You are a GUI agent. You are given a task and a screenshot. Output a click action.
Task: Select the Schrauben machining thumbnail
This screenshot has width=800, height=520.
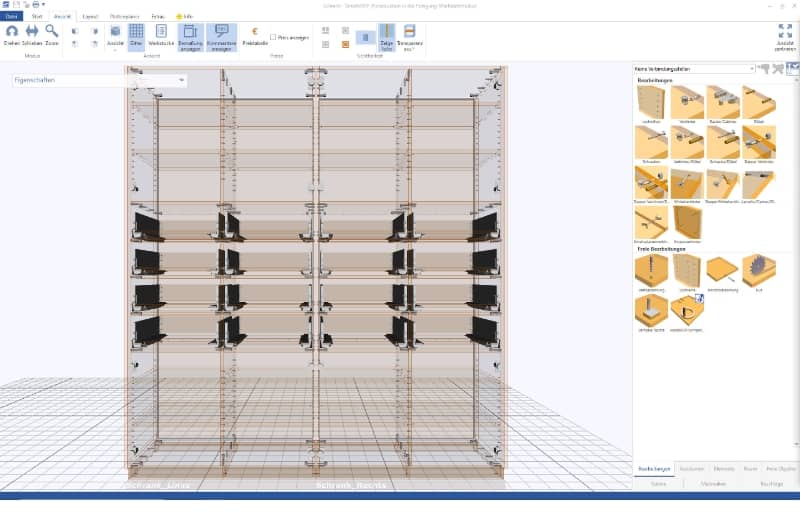pos(651,144)
